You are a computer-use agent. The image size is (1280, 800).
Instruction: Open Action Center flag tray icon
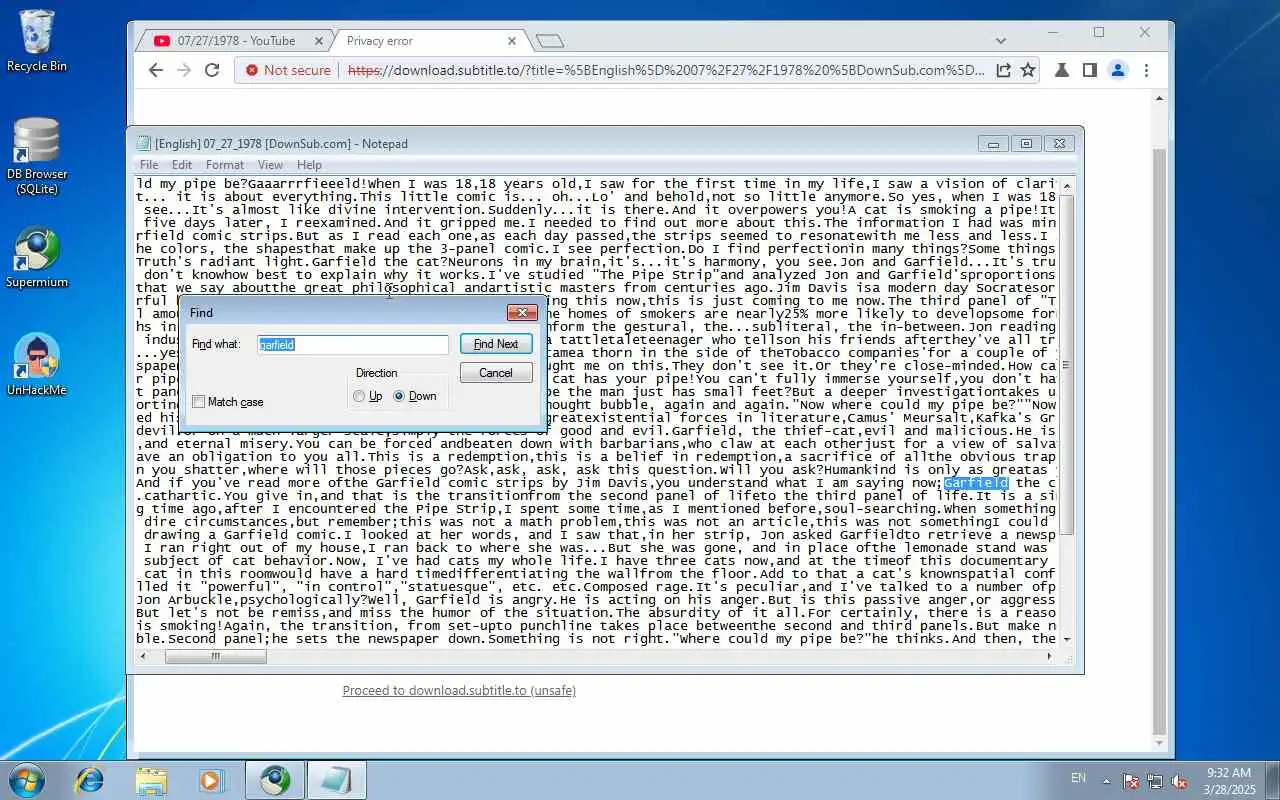[x=1131, y=781]
